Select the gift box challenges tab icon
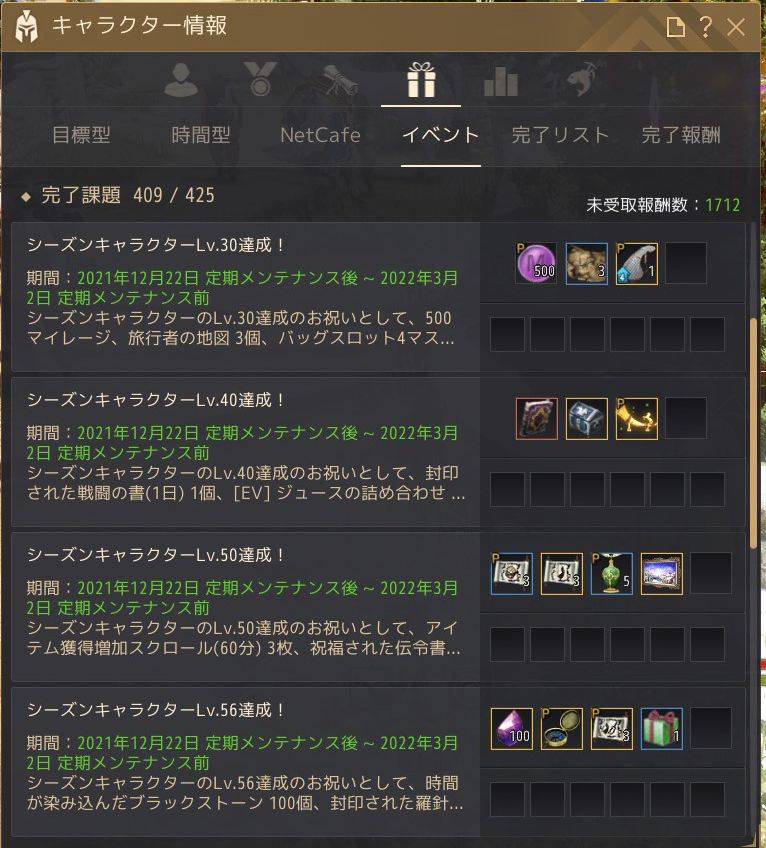This screenshot has height=848, width=766. click(421, 80)
